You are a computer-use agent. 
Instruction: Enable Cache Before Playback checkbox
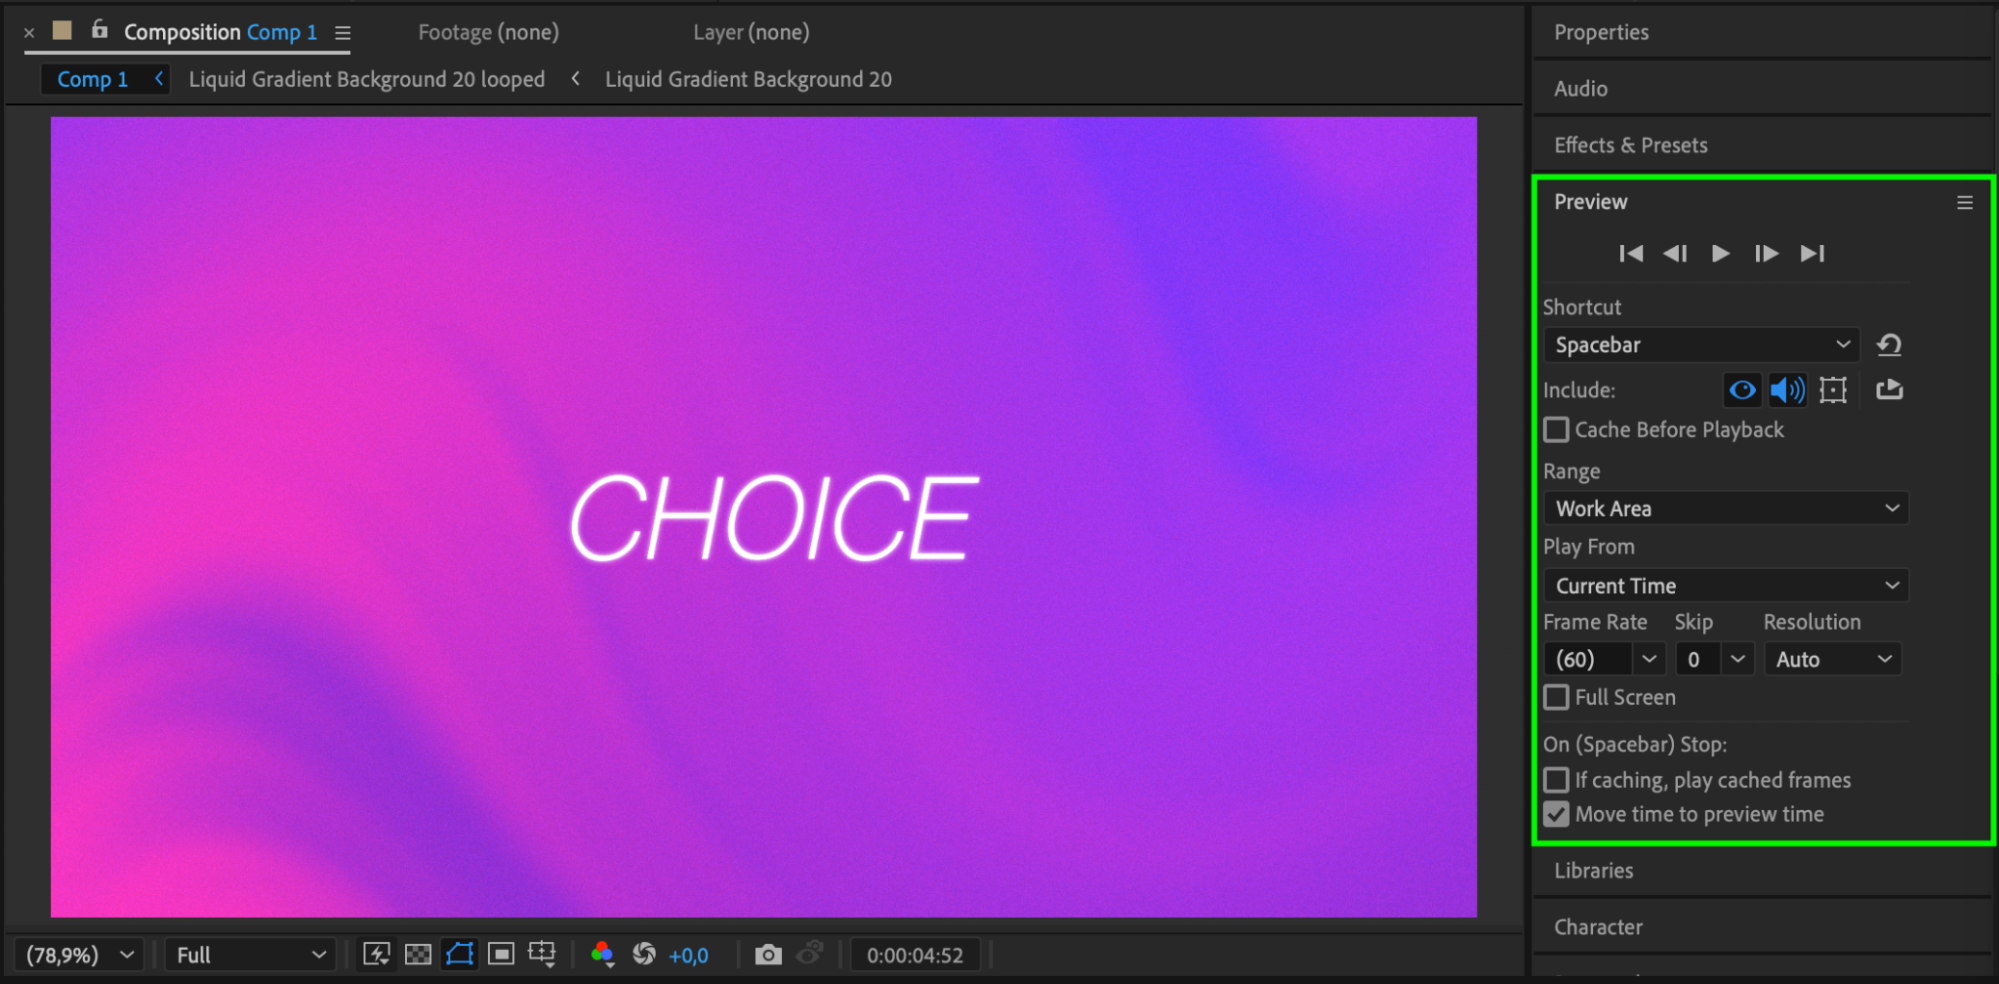coord(1556,430)
